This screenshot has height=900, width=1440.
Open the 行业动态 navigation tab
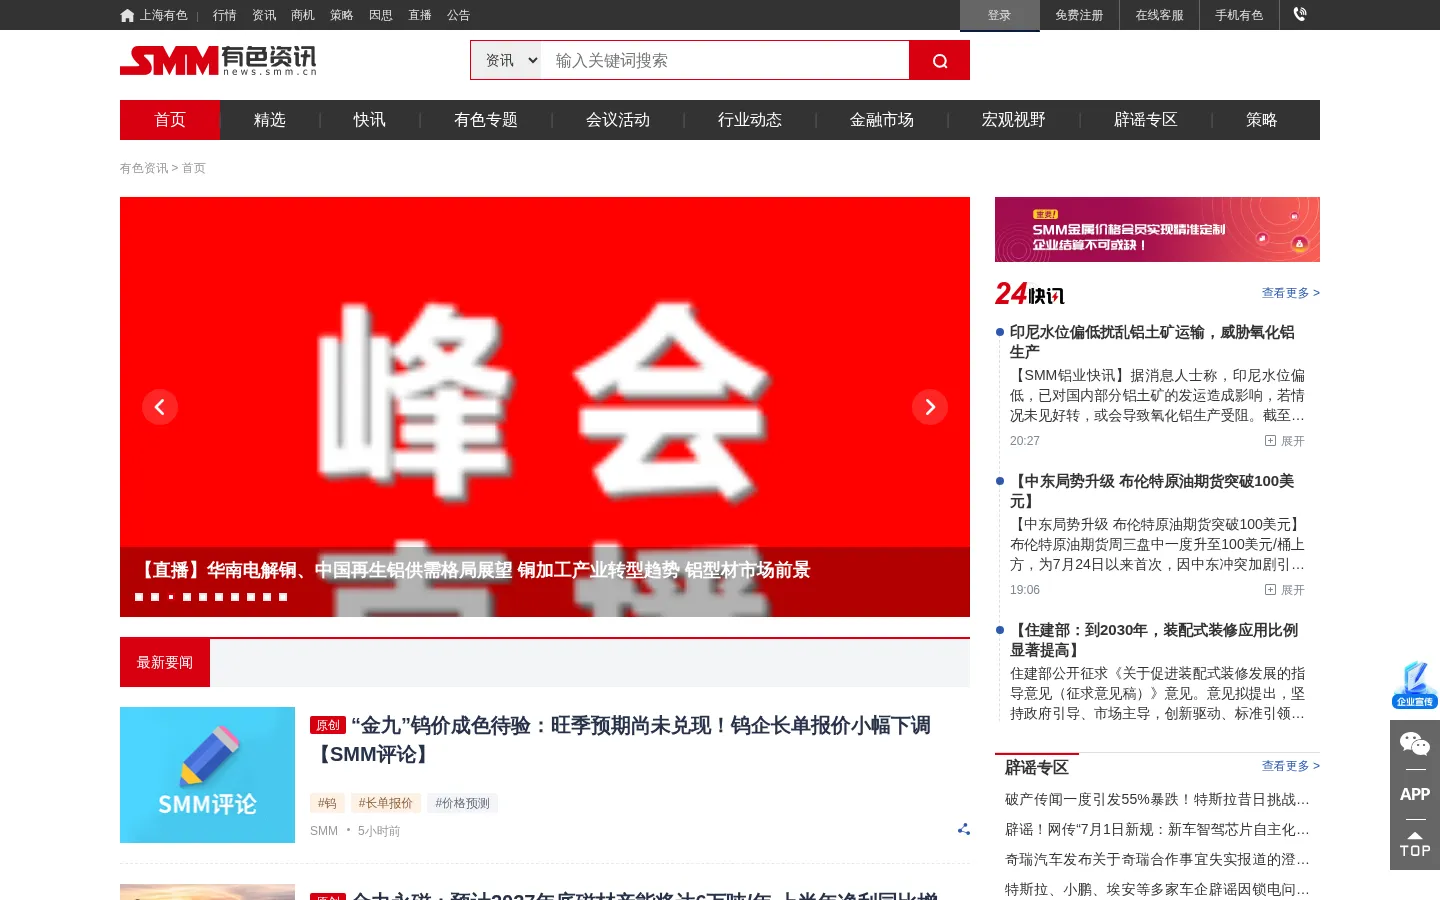tap(750, 120)
